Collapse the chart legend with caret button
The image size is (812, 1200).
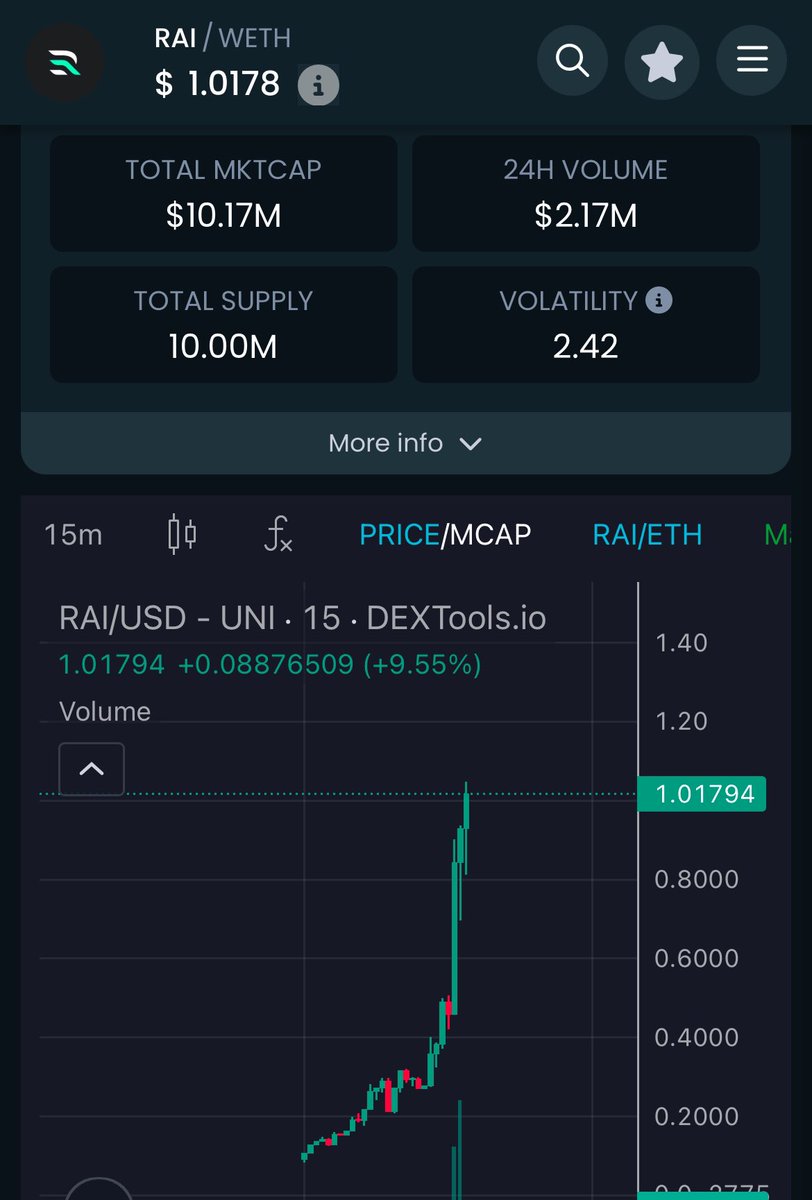pos(91,769)
